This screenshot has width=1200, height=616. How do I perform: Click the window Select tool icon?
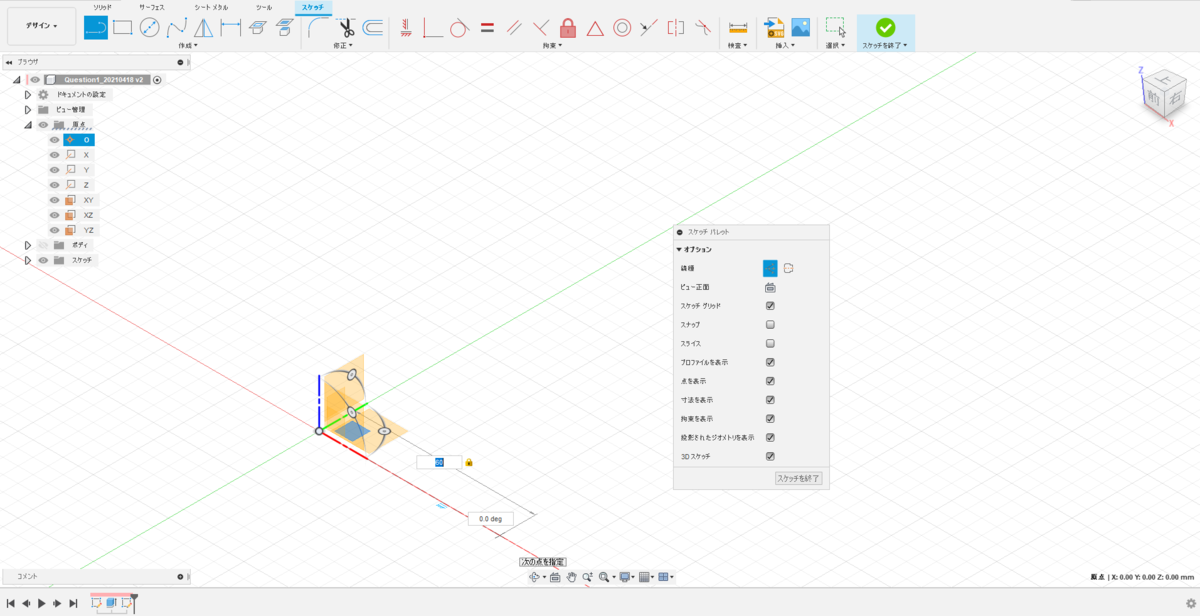(835, 27)
